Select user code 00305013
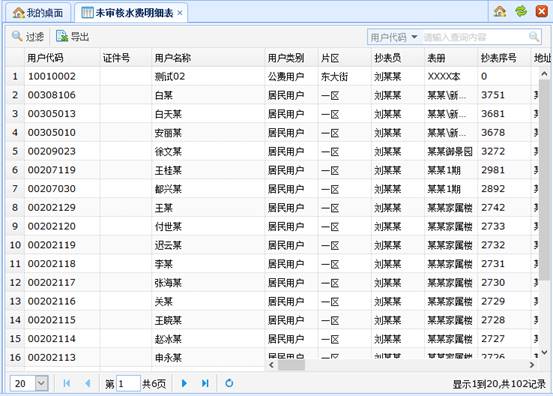Image resolution: width=553 pixels, height=396 pixels. pos(51,114)
